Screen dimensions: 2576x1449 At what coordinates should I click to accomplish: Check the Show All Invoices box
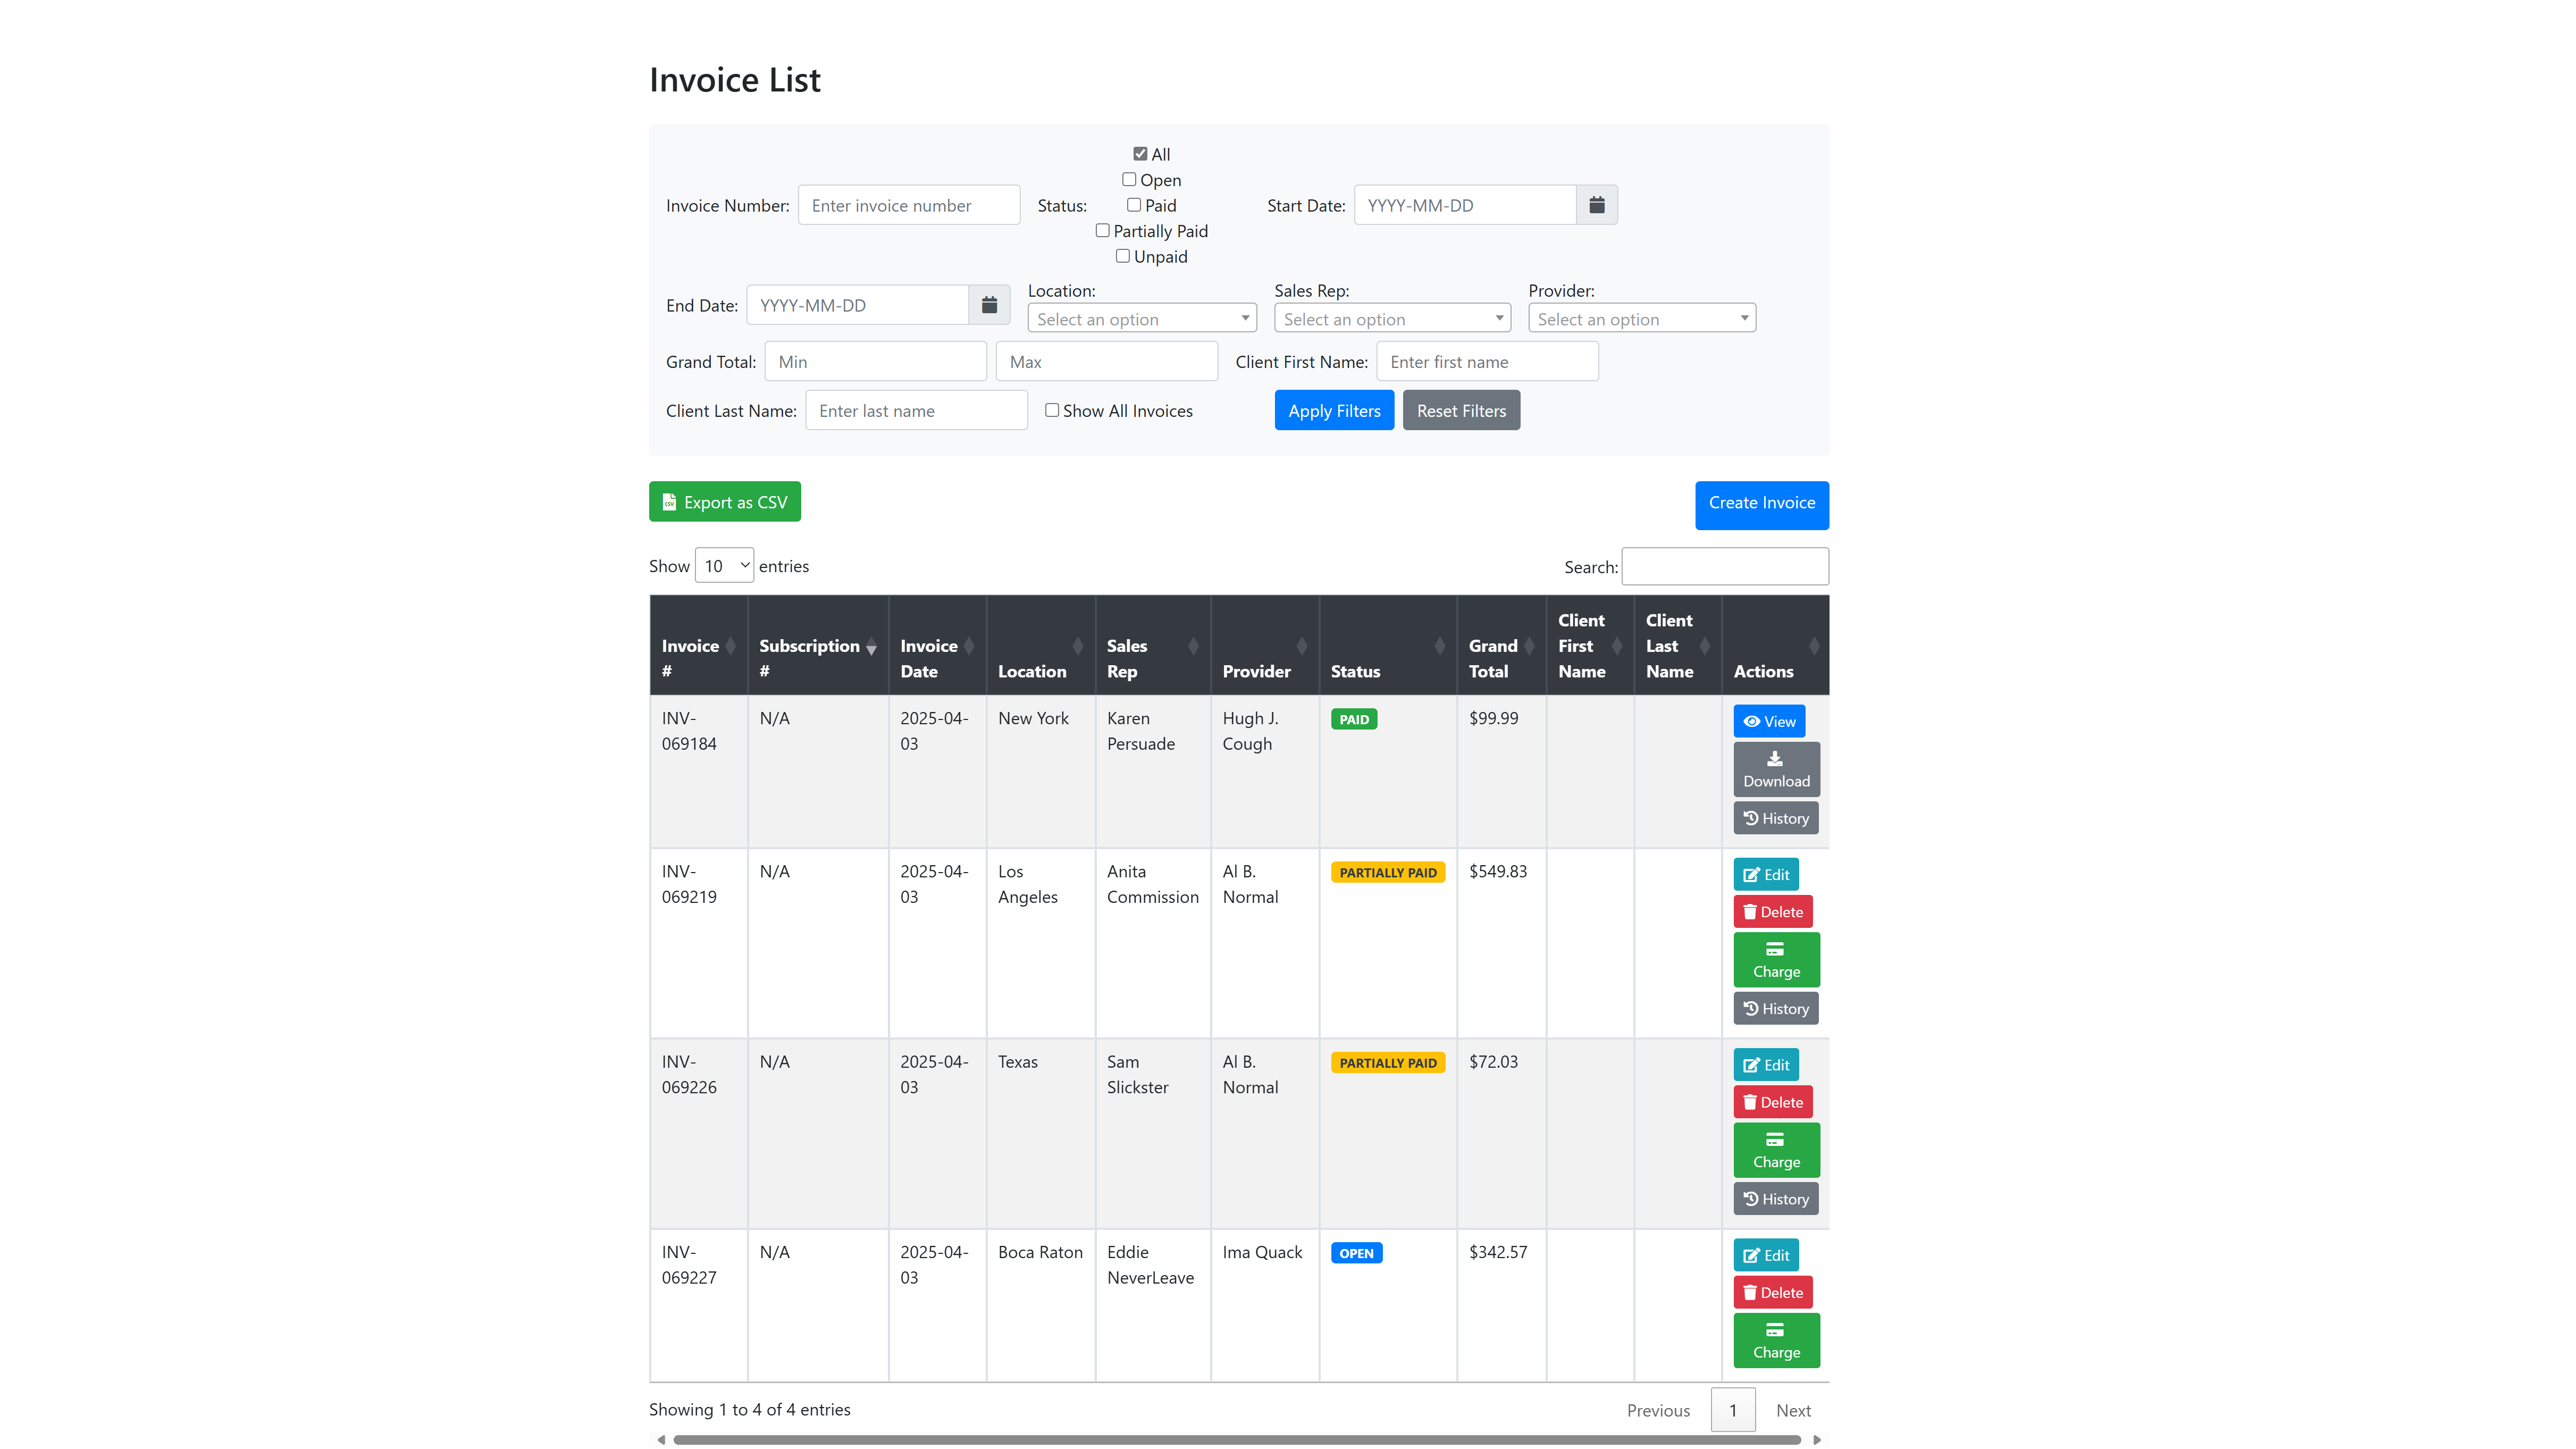pos(1052,410)
